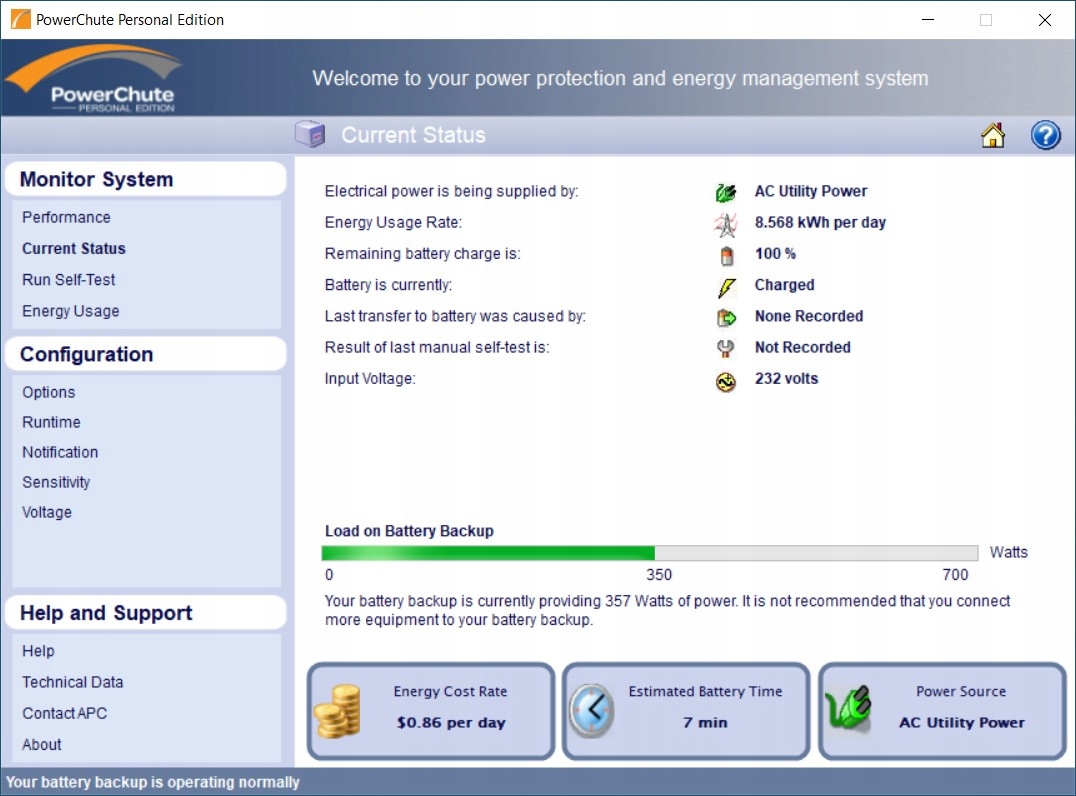Image resolution: width=1076 pixels, height=796 pixels.
Task: Click the battery charge icon
Action: click(x=726, y=255)
